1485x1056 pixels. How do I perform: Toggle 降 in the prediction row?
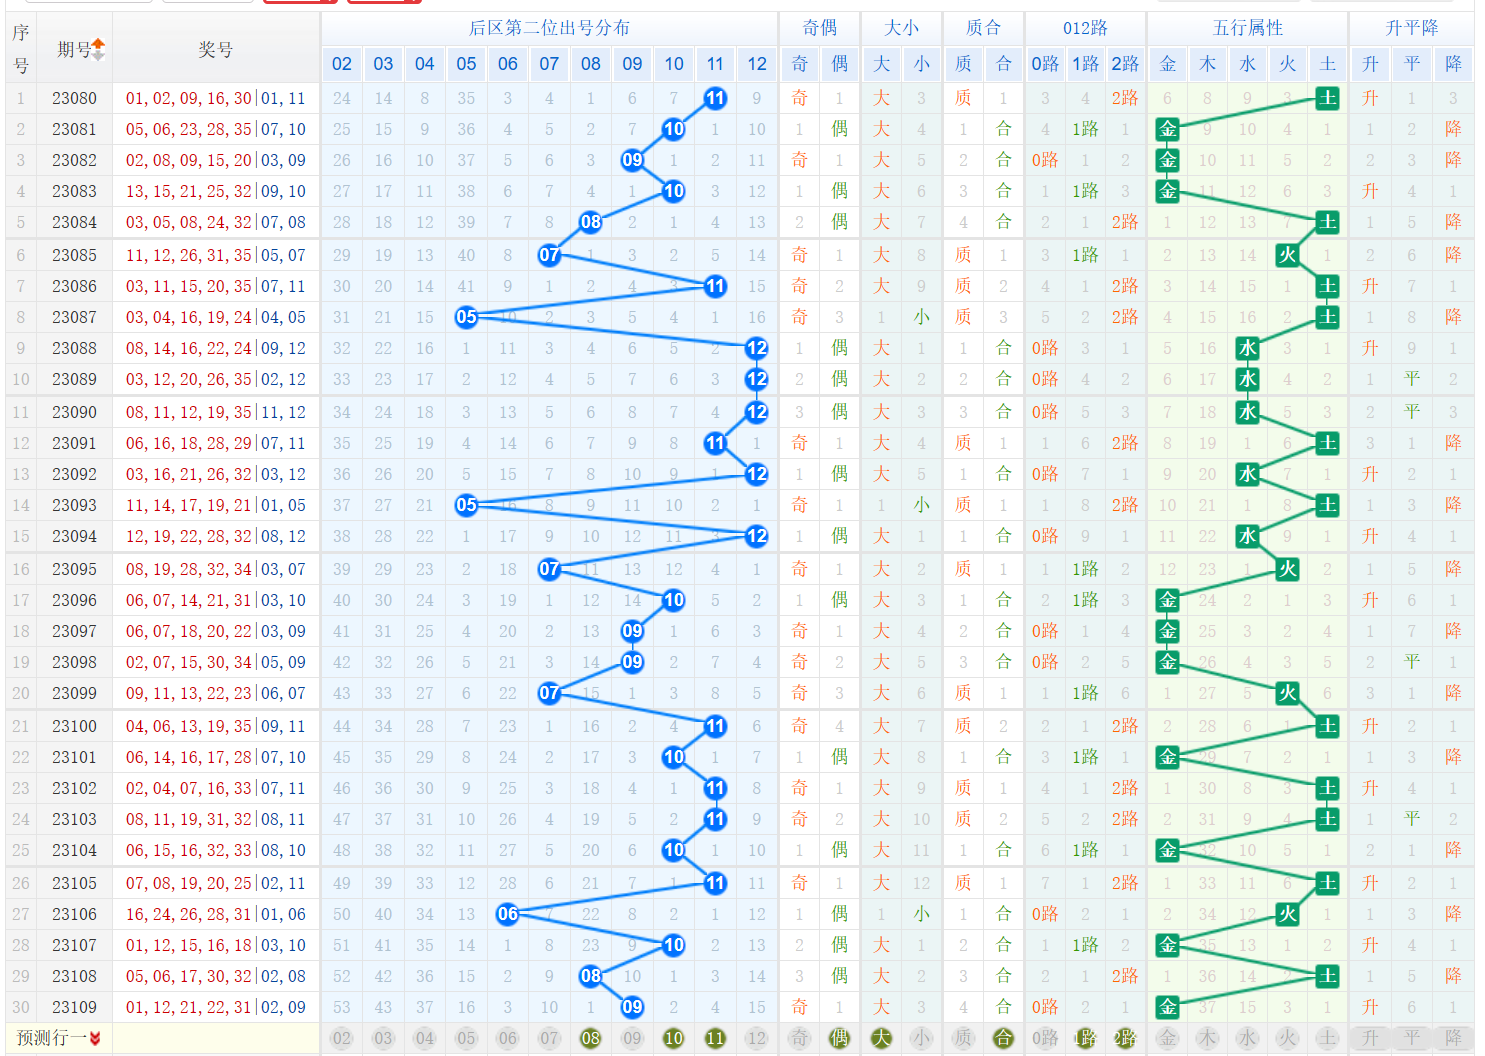[1453, 1038]
